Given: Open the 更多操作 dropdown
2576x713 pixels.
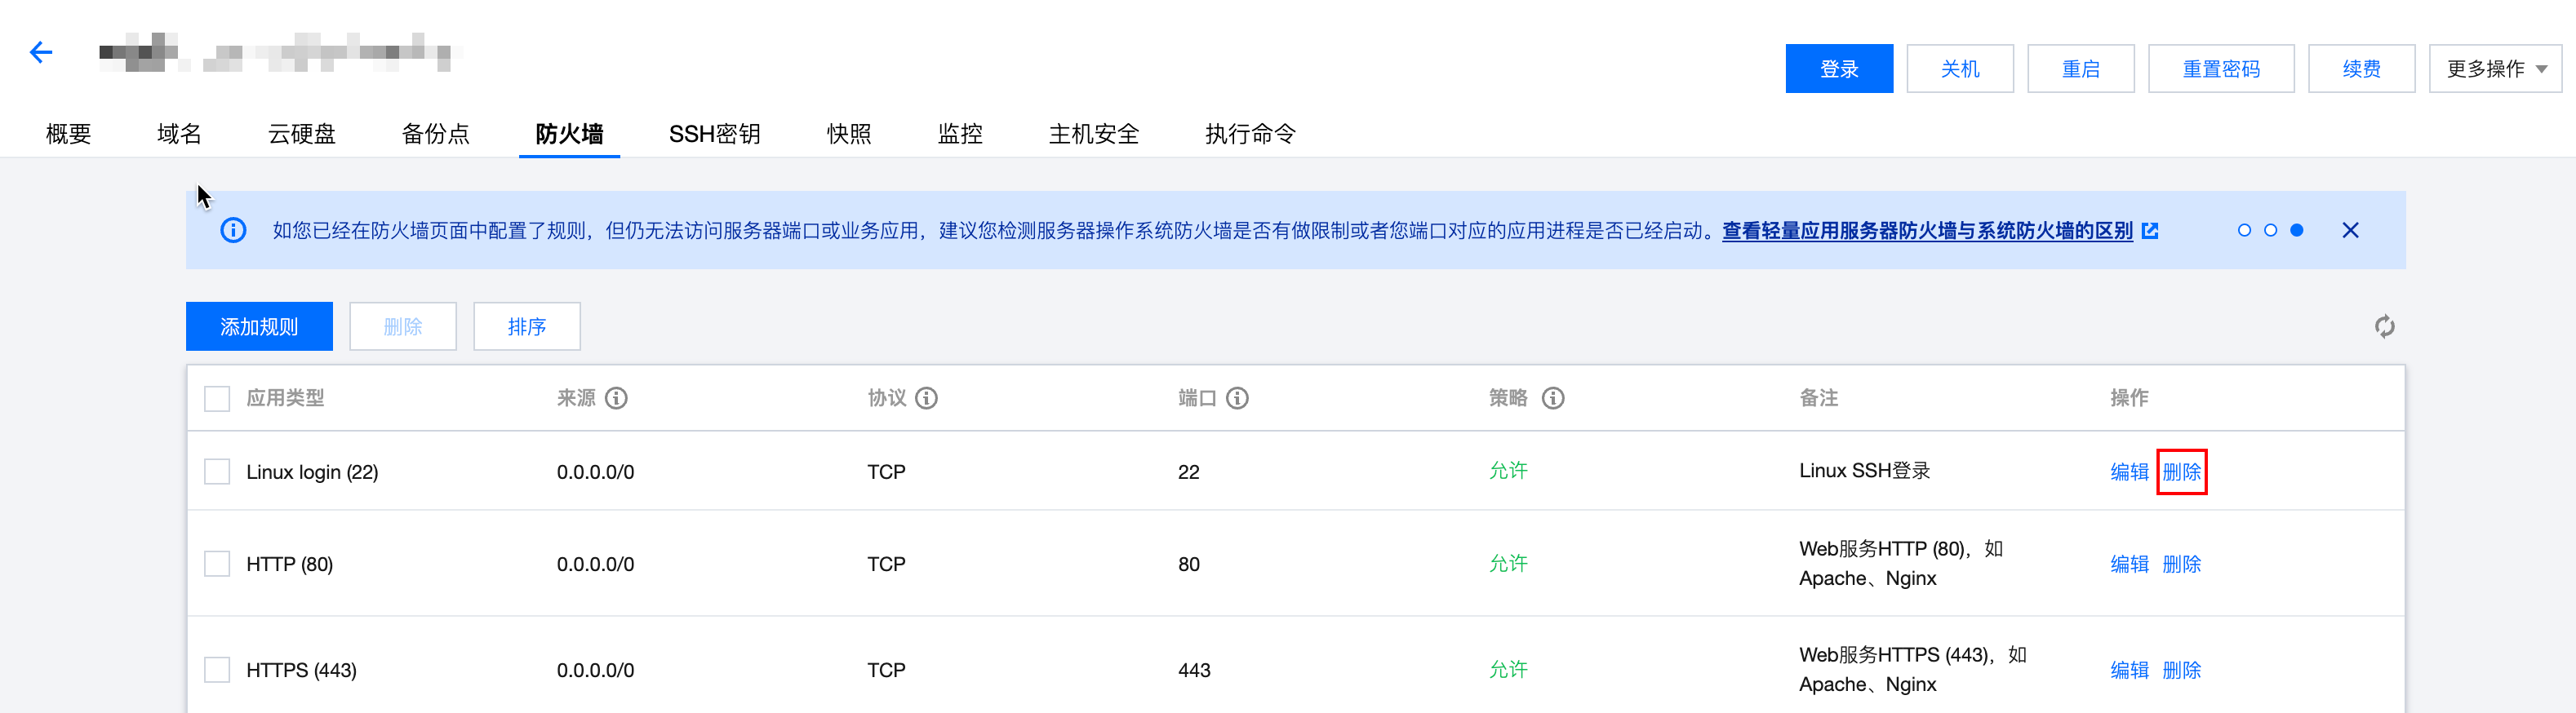Looking at the screenshot, I should pos(2495,69).
